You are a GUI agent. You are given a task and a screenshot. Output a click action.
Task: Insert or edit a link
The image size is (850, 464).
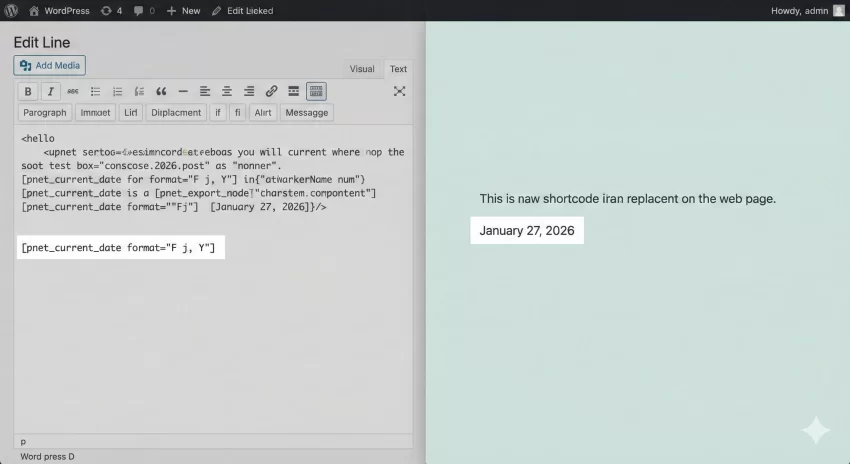[271, 92]
